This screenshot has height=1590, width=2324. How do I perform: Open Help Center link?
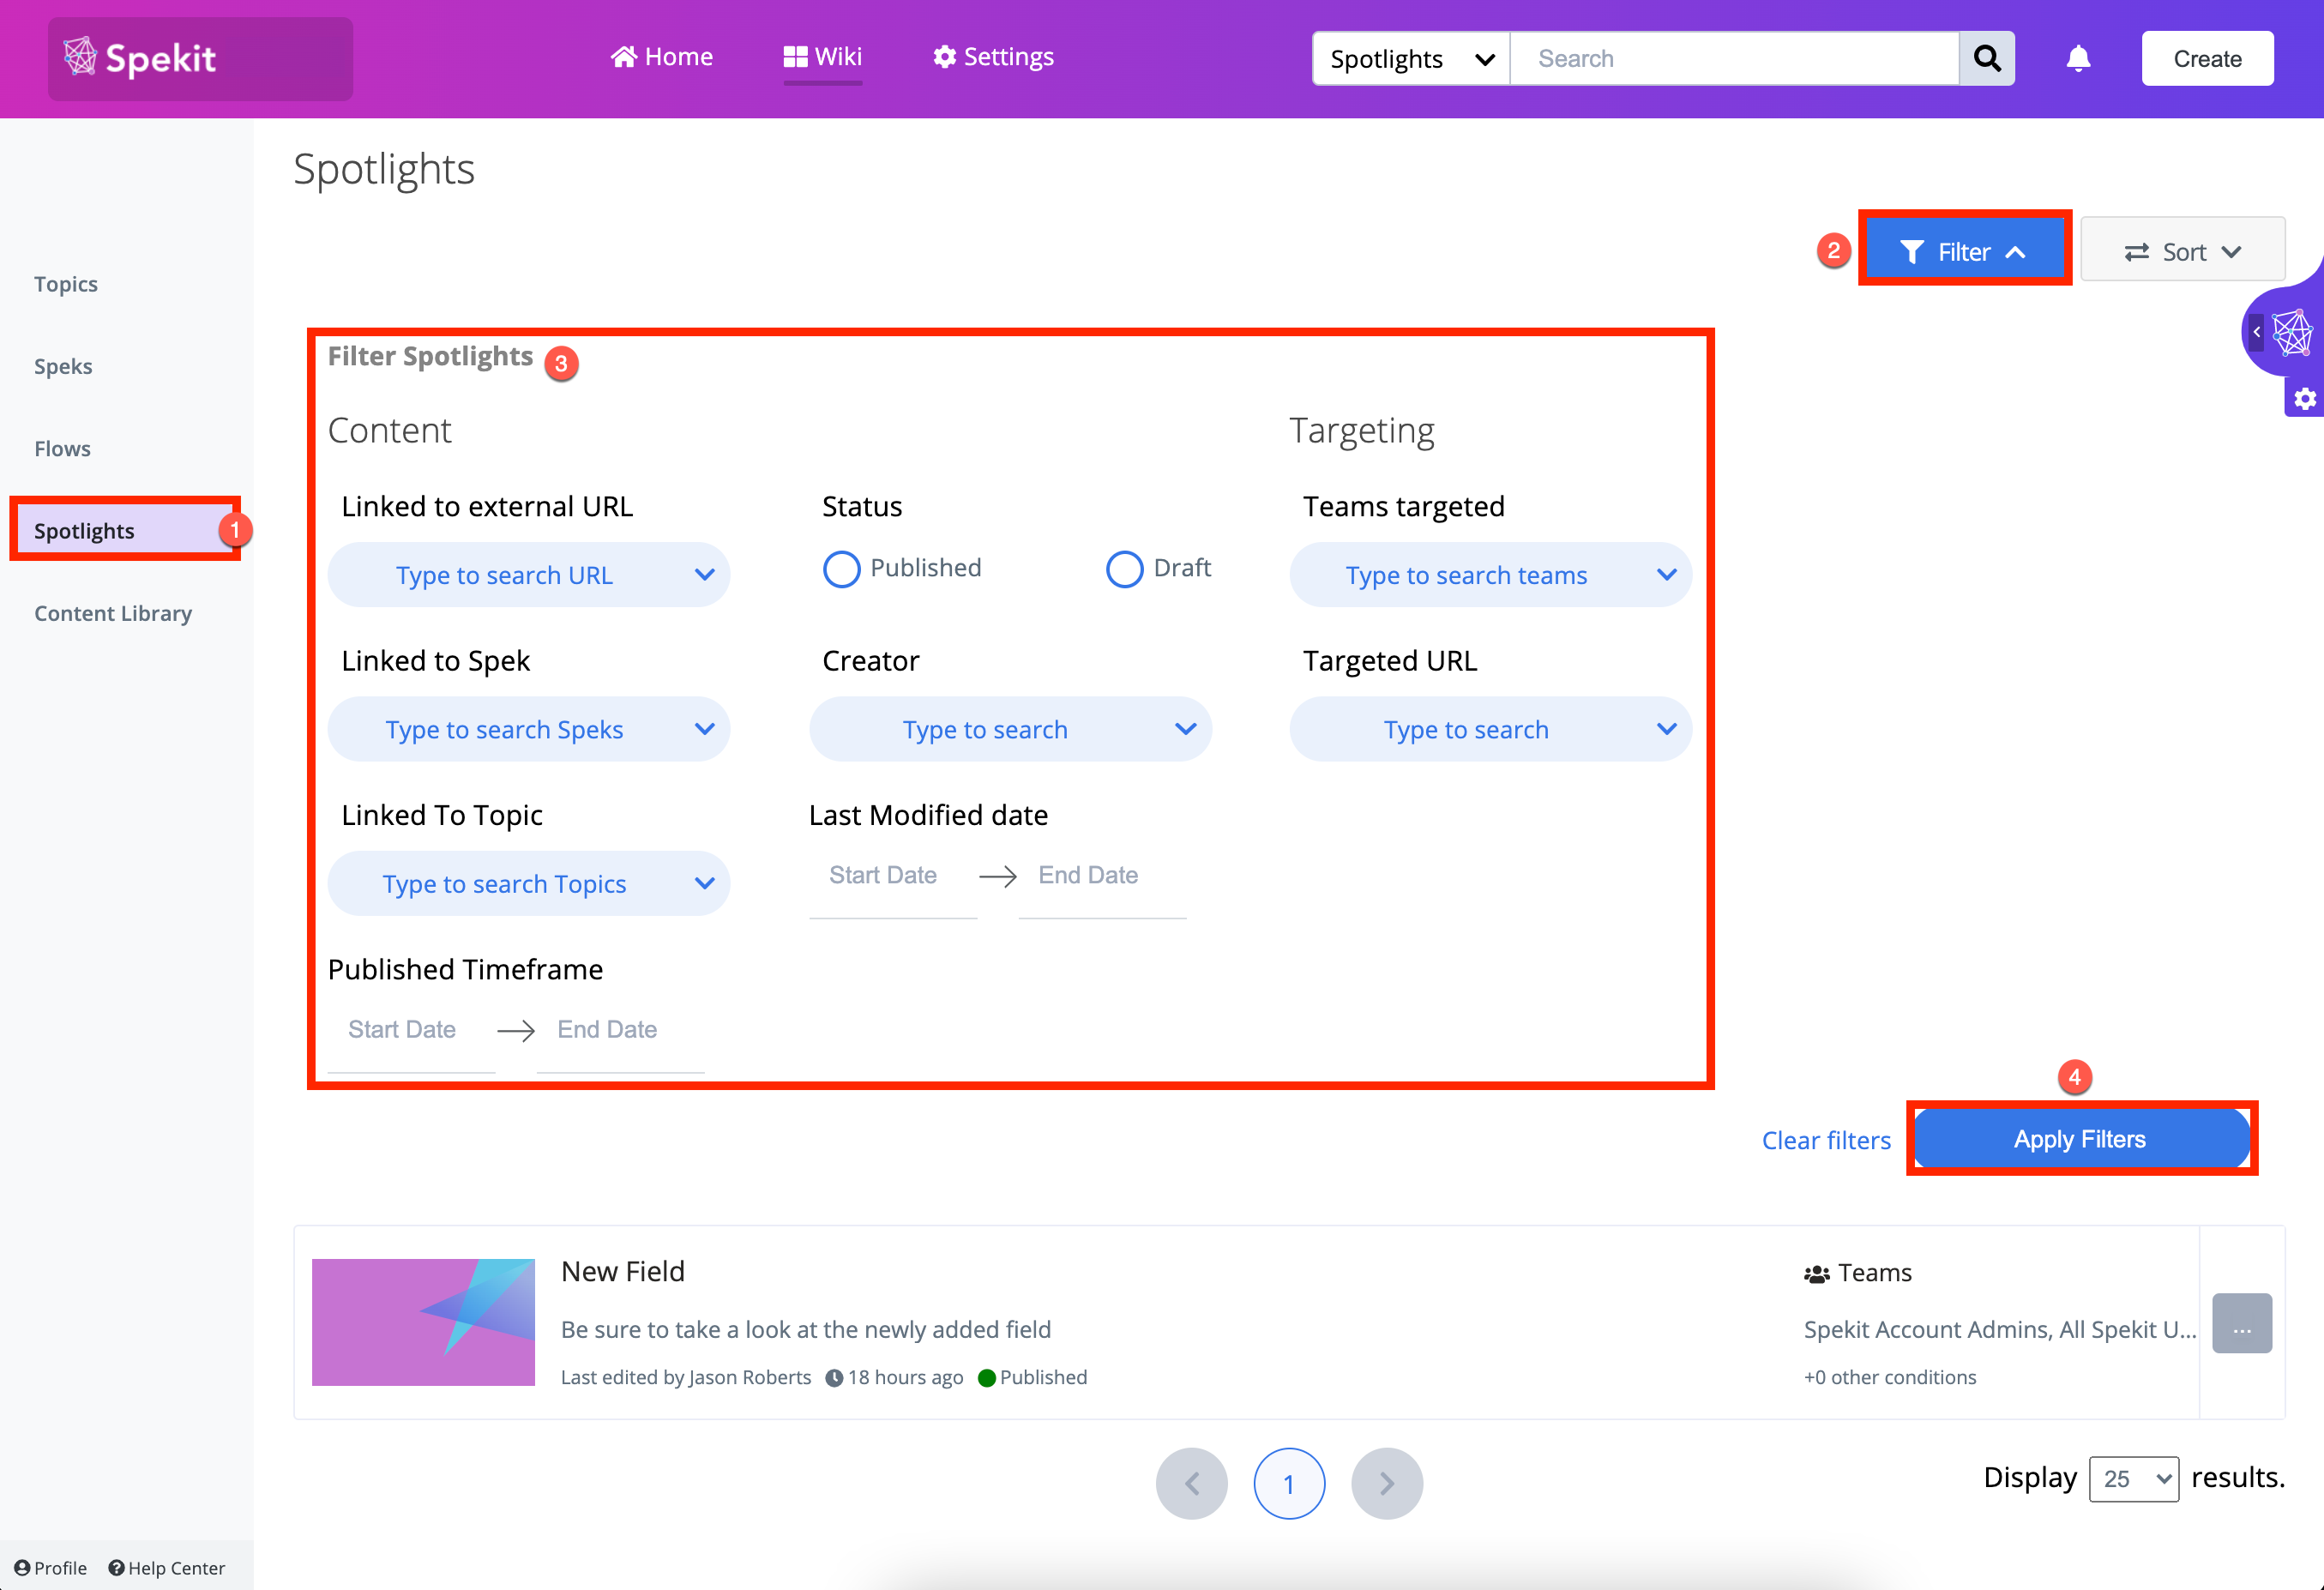[x=167, y=1567]
